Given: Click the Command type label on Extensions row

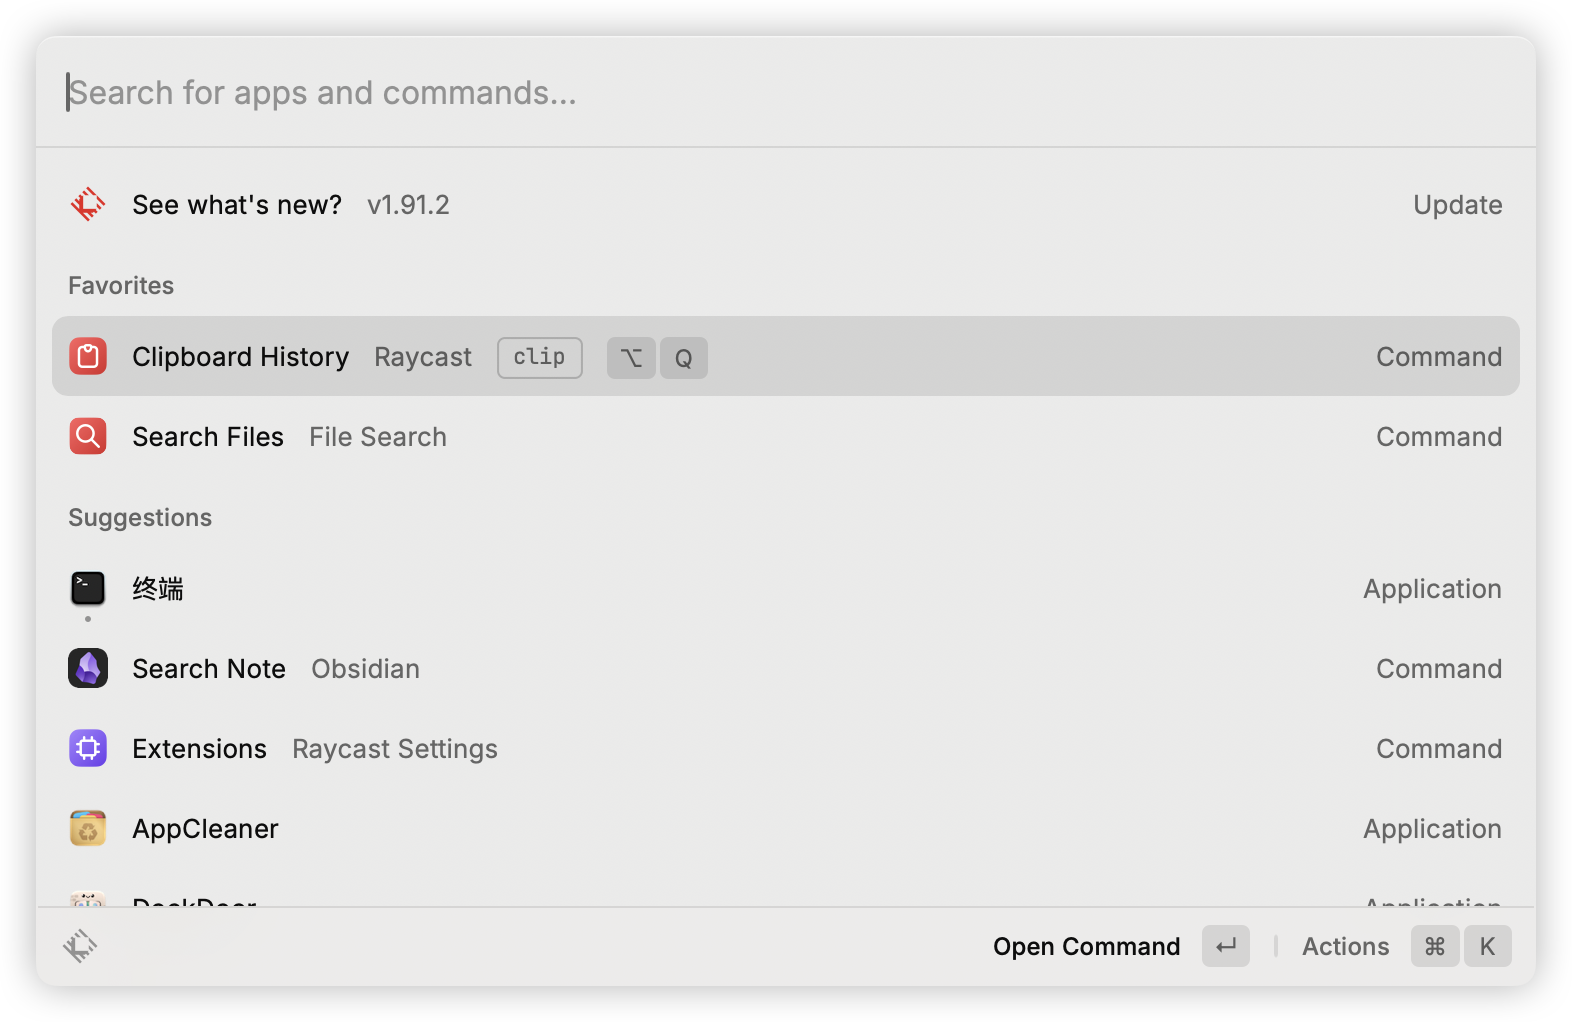Looking at the screenshot, I should [1439, 749].
